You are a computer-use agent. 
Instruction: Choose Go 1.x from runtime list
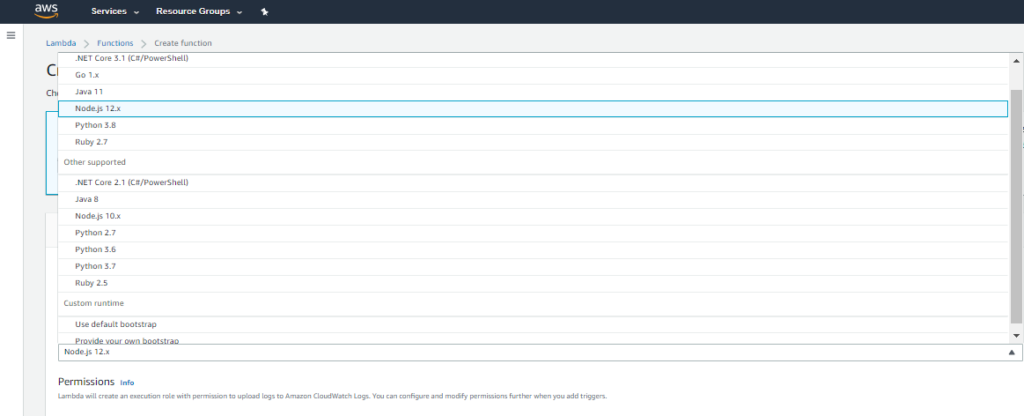87,75
